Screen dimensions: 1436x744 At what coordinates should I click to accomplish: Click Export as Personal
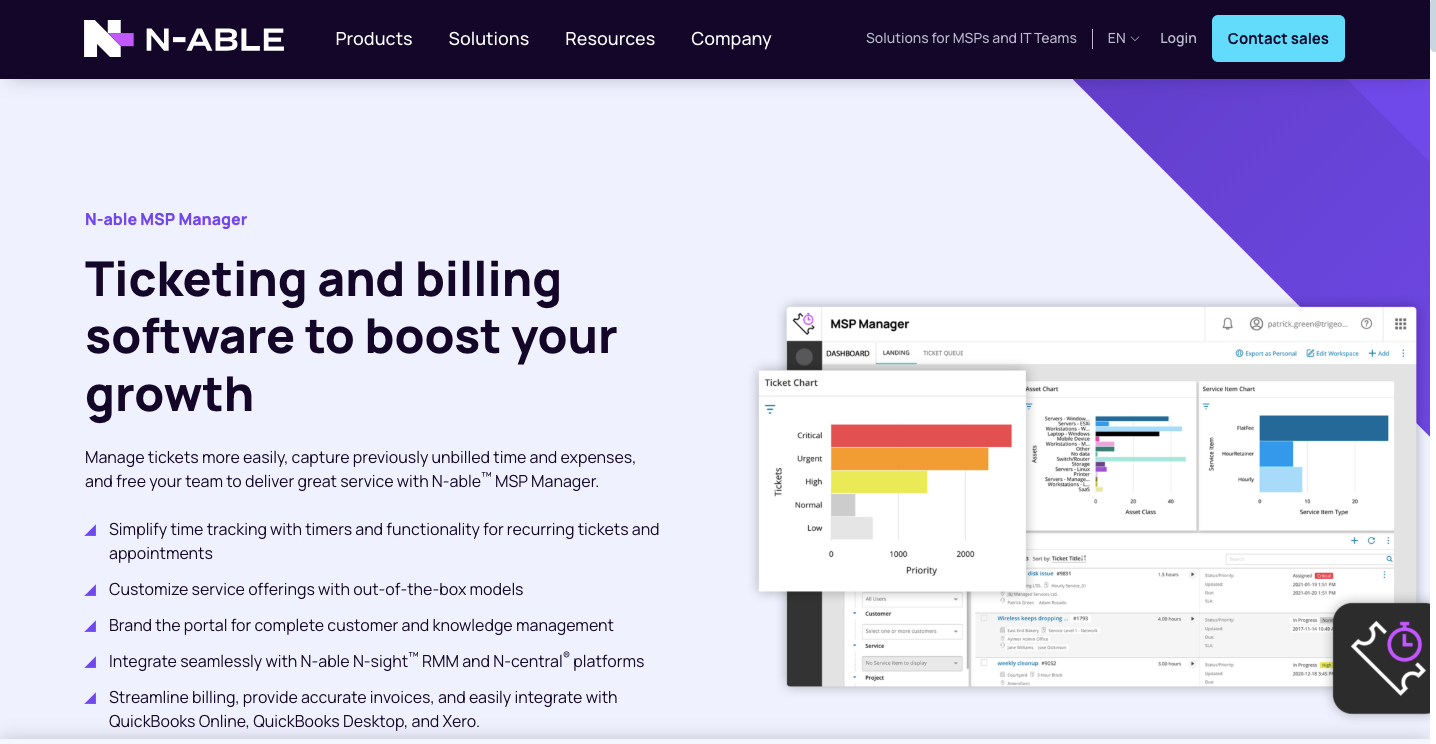[x=1266, y=353]
